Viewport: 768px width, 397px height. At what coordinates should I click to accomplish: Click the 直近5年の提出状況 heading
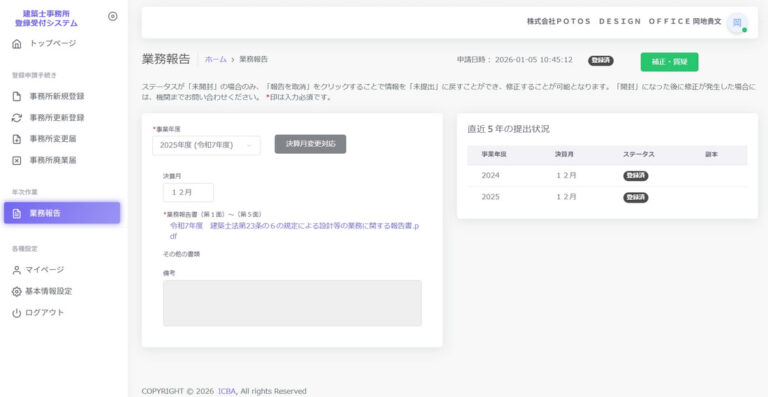[x=508, y=129]
